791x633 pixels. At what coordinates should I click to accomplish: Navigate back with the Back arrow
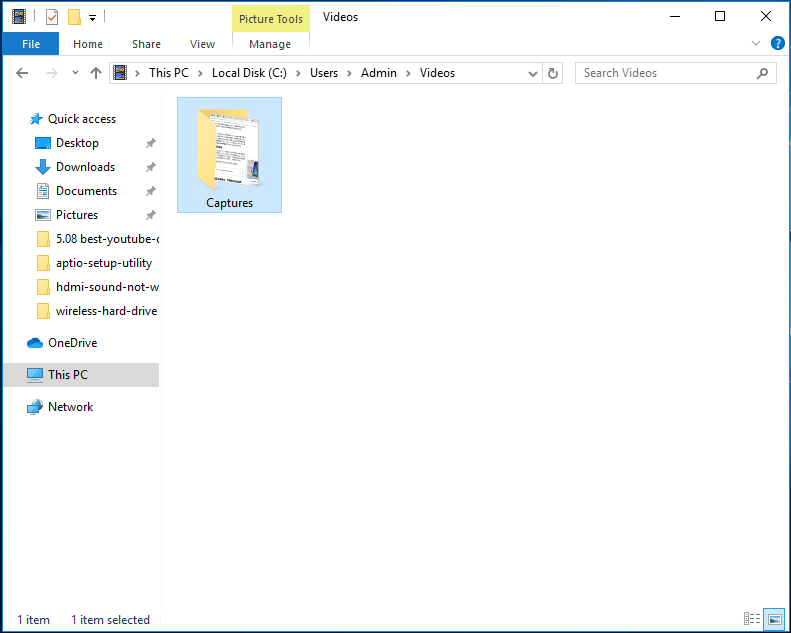point(23,73)
